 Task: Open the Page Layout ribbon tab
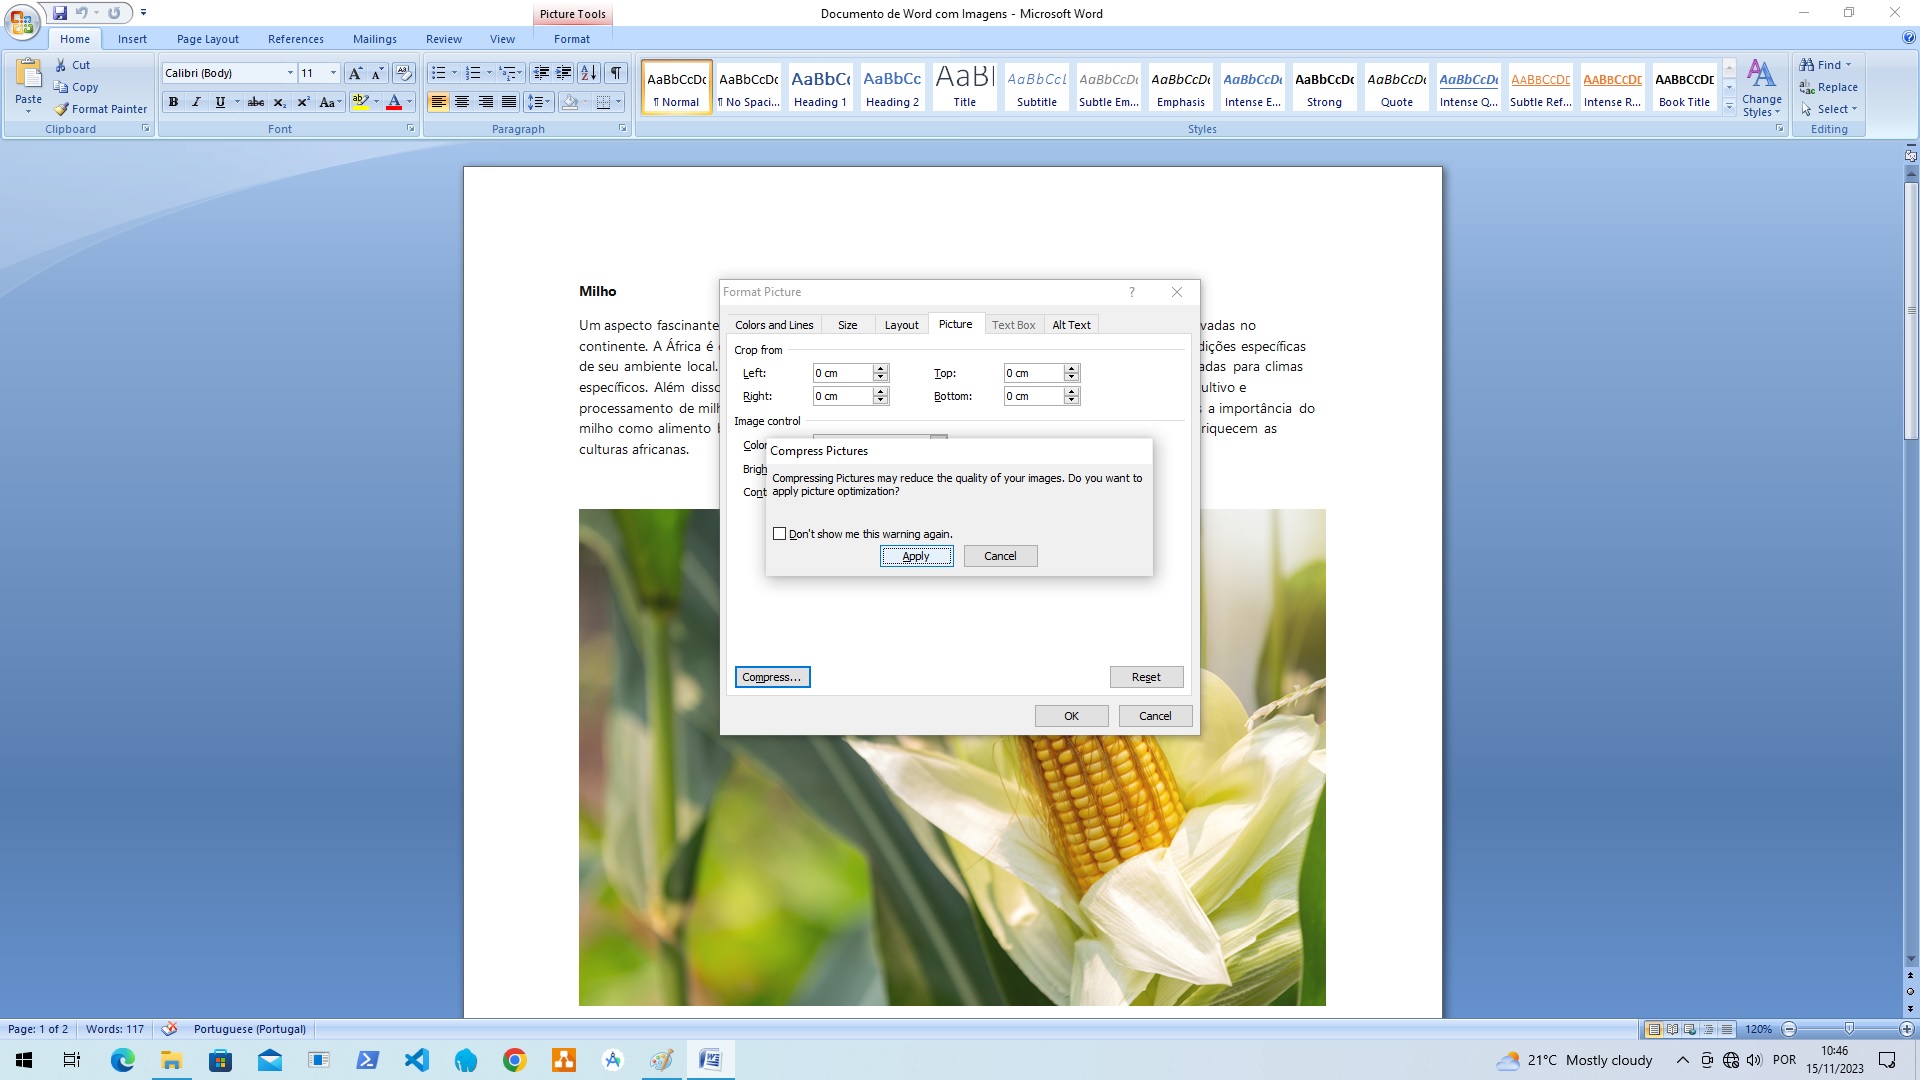[208, 39]
